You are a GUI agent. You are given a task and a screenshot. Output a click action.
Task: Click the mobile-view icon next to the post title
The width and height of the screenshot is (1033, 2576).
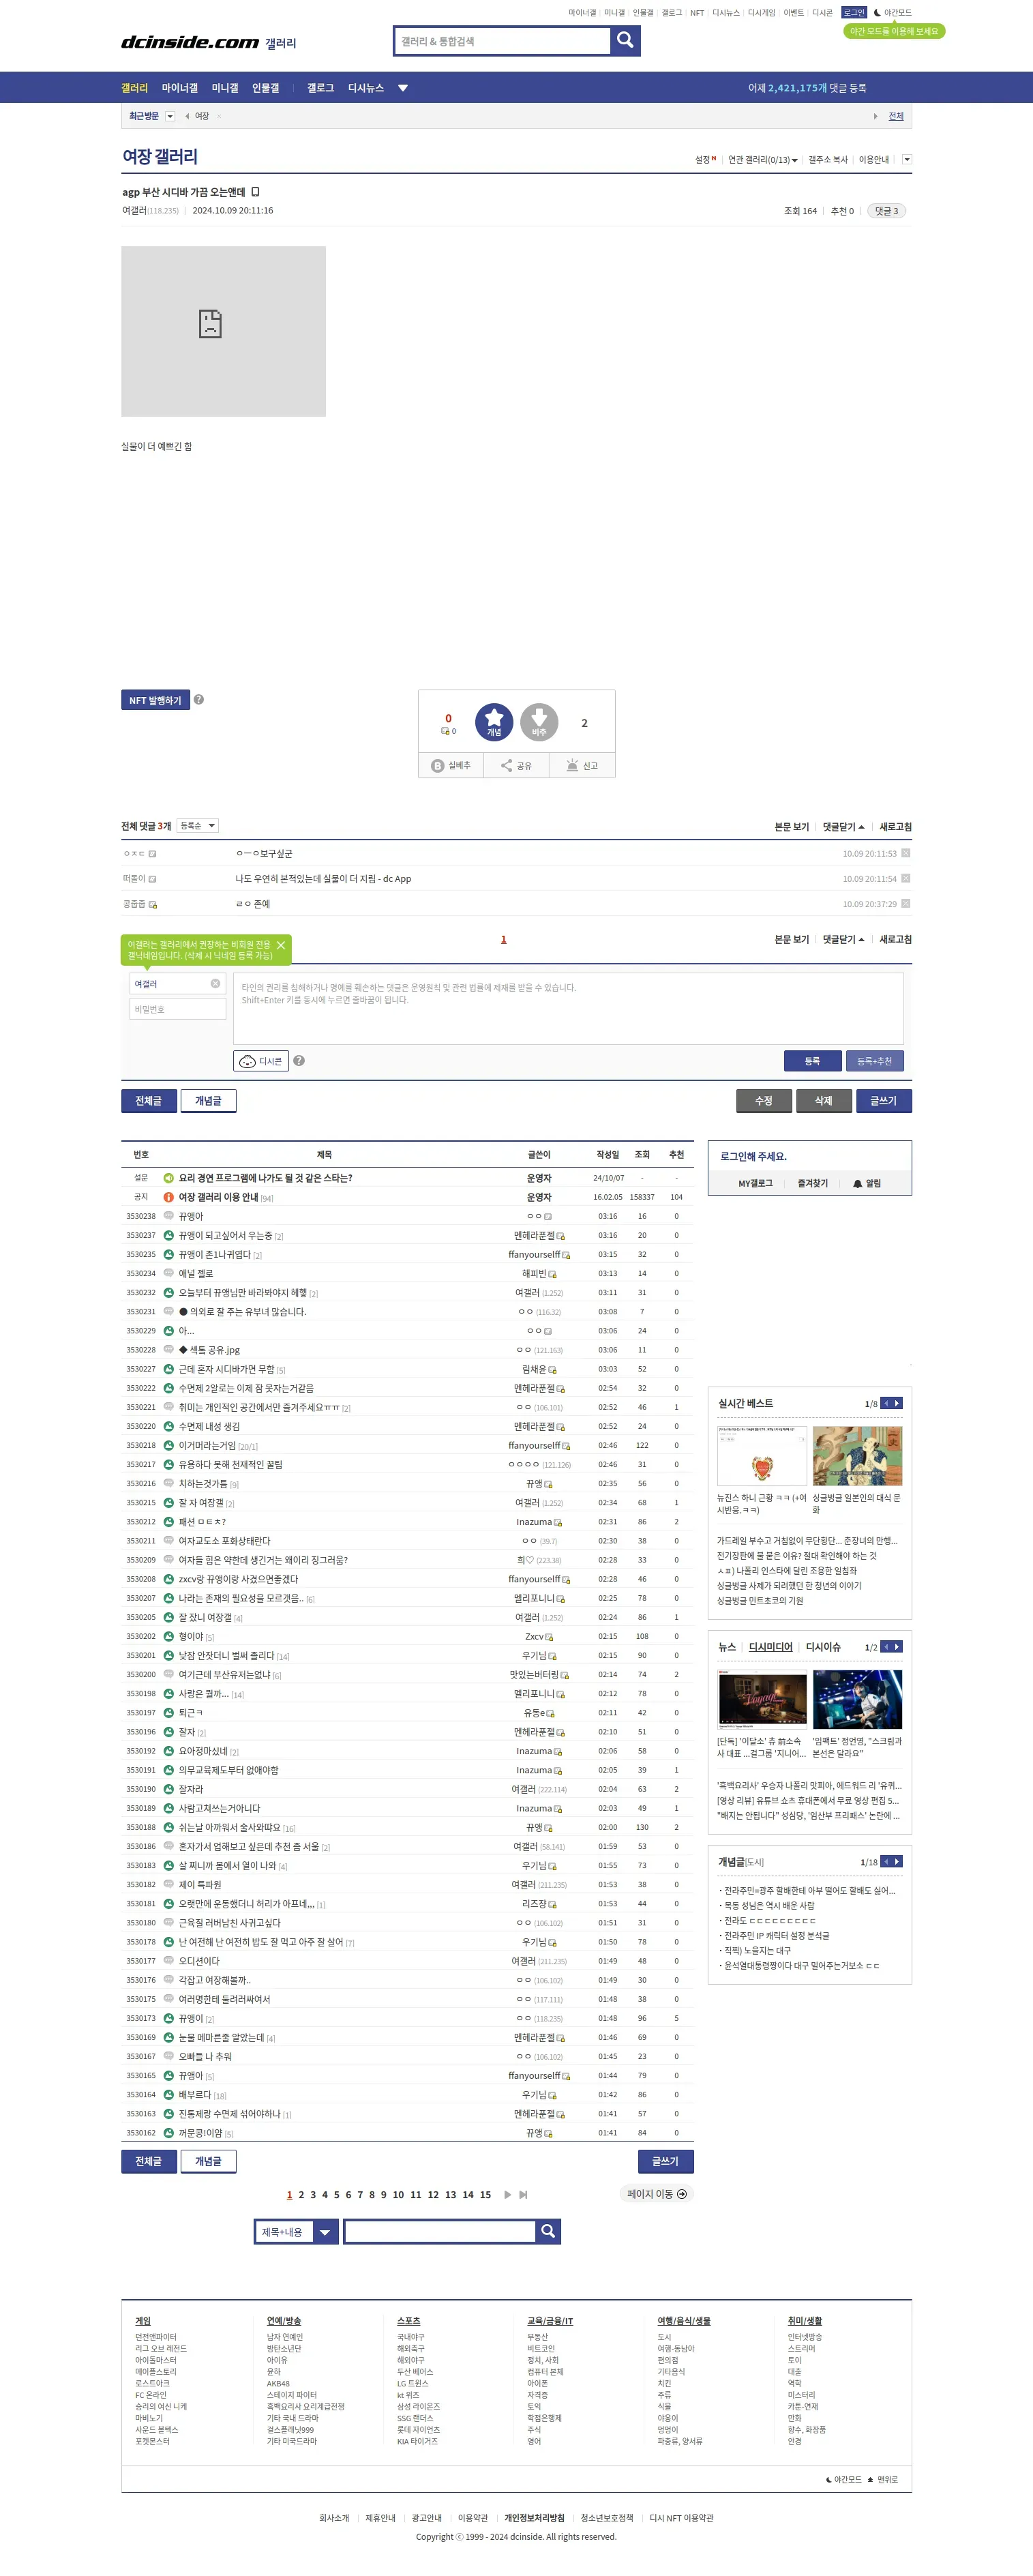pos(255,192)
